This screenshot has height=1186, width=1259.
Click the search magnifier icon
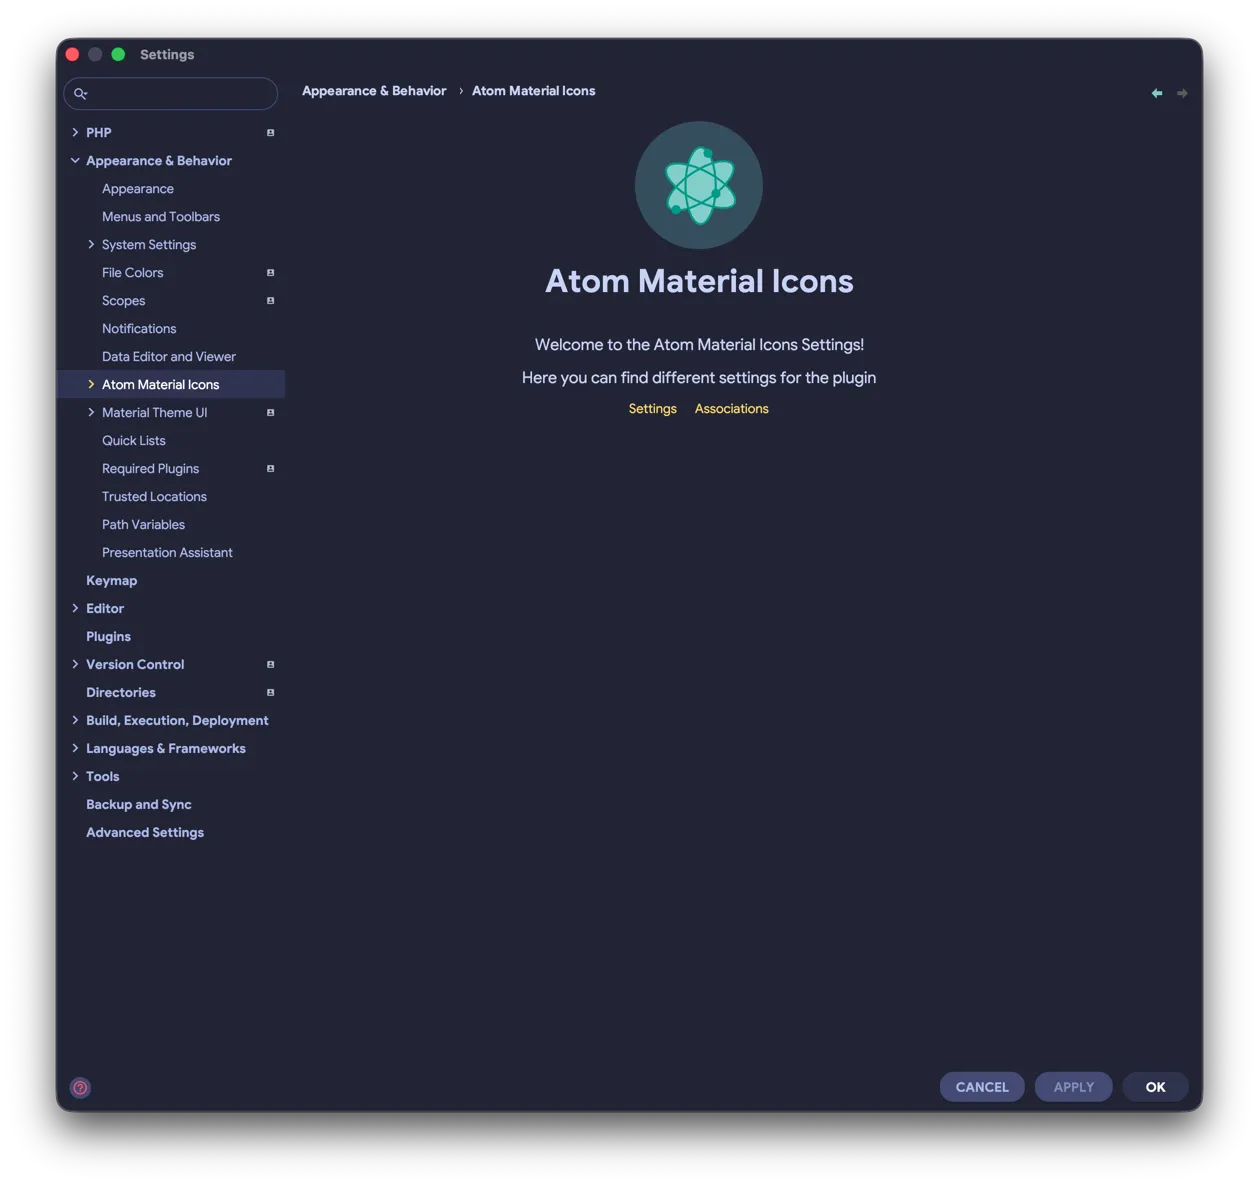pos(81,93)
